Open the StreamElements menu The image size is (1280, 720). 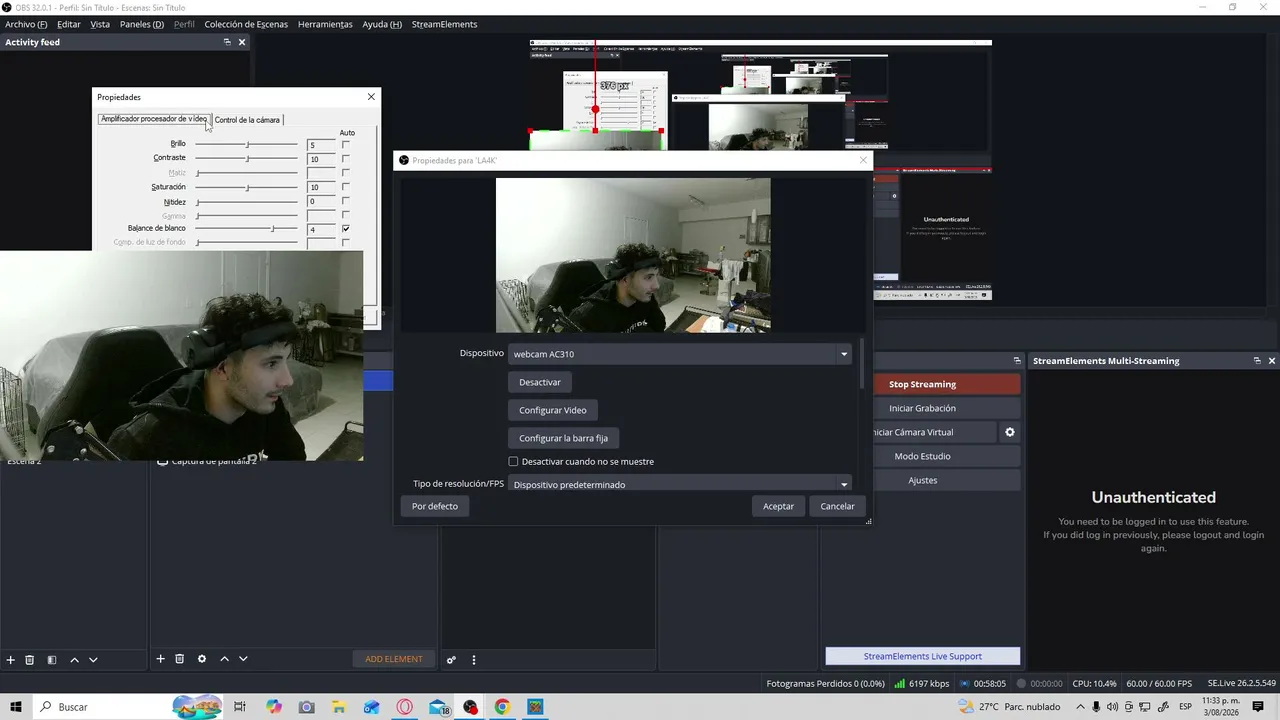pyautogui.click(x=444, y=24)
